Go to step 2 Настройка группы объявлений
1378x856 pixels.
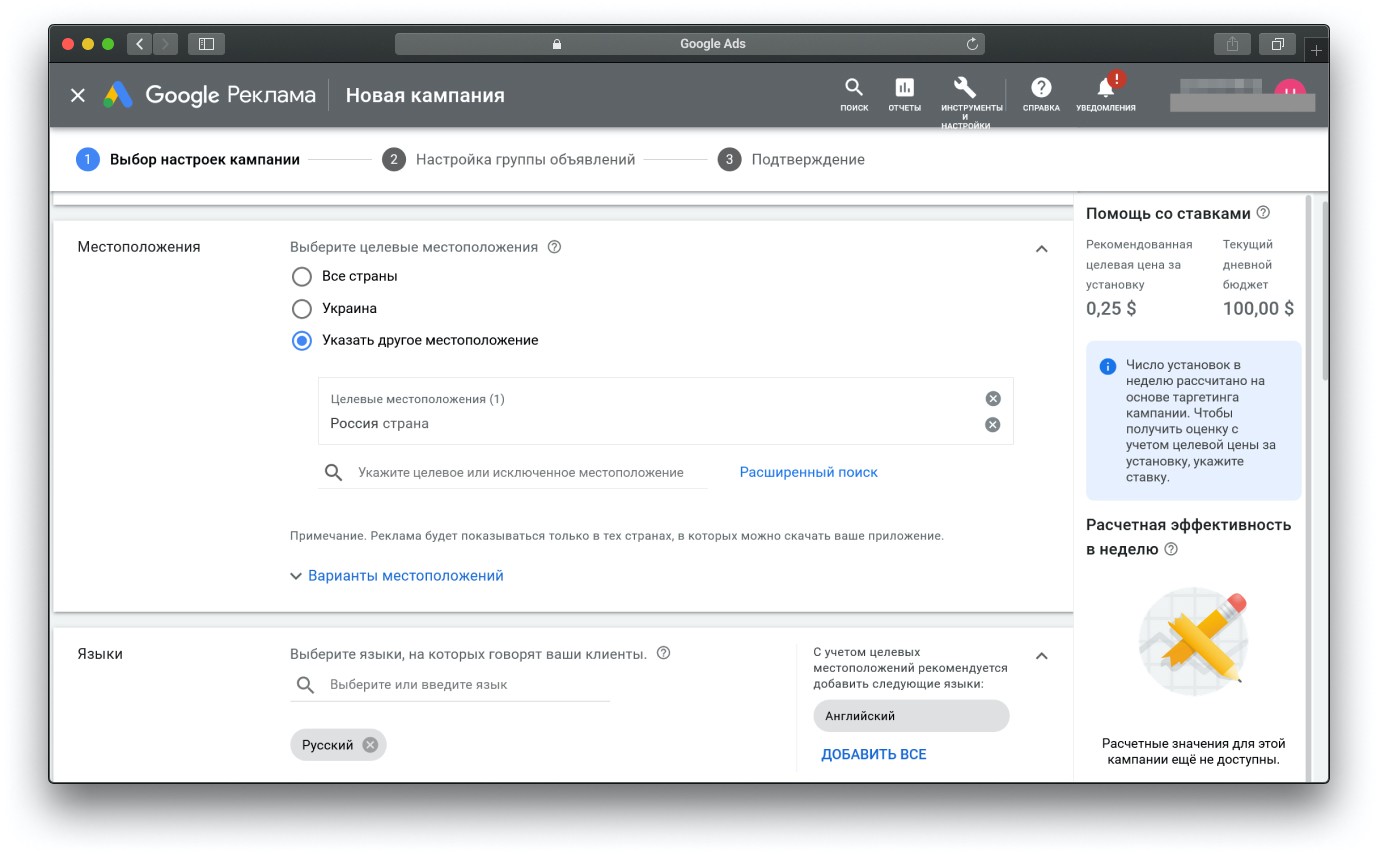click(x=509, y=159)
